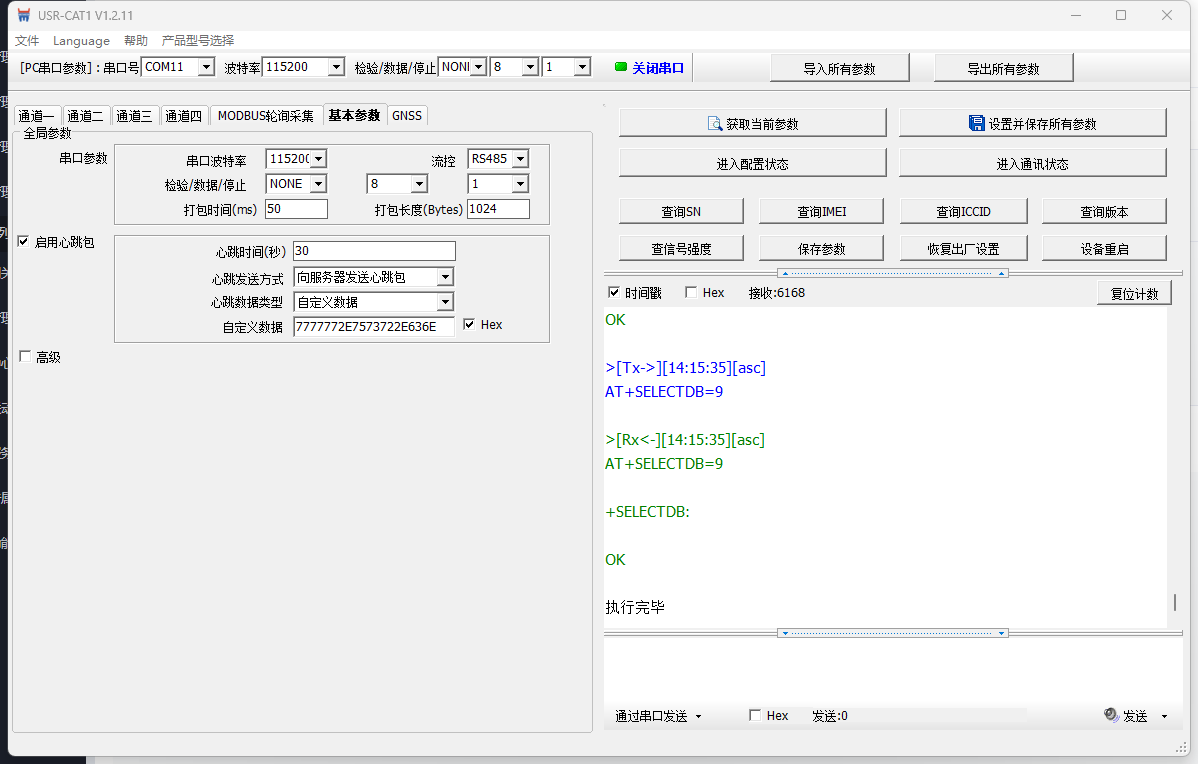The width and height of the screenshot is (1198, 764).
Task: Disable the 启用心跳包 checkbox
Action: (24, 242)
